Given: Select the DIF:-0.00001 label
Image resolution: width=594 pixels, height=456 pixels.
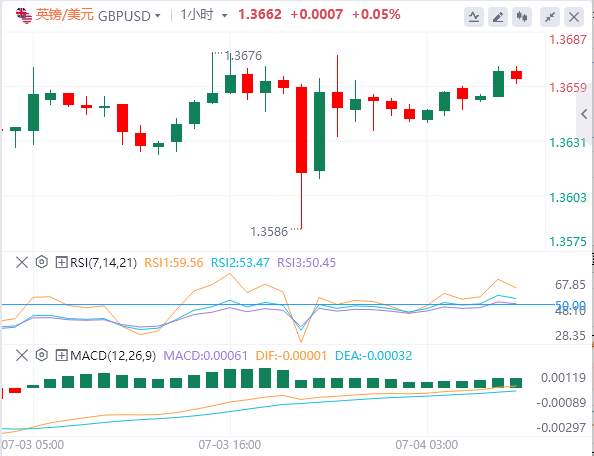Looking at the screenshot, I should (291, 356).
